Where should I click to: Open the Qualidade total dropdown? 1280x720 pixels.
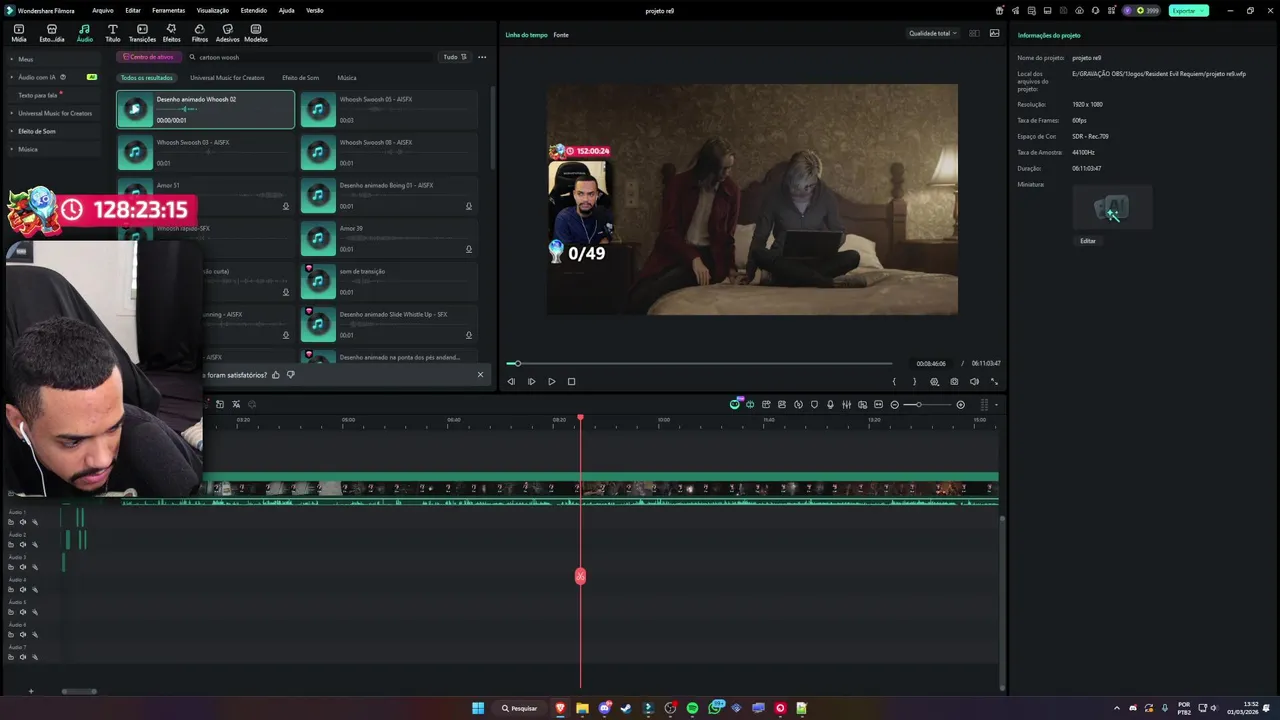tap(932, 33)
